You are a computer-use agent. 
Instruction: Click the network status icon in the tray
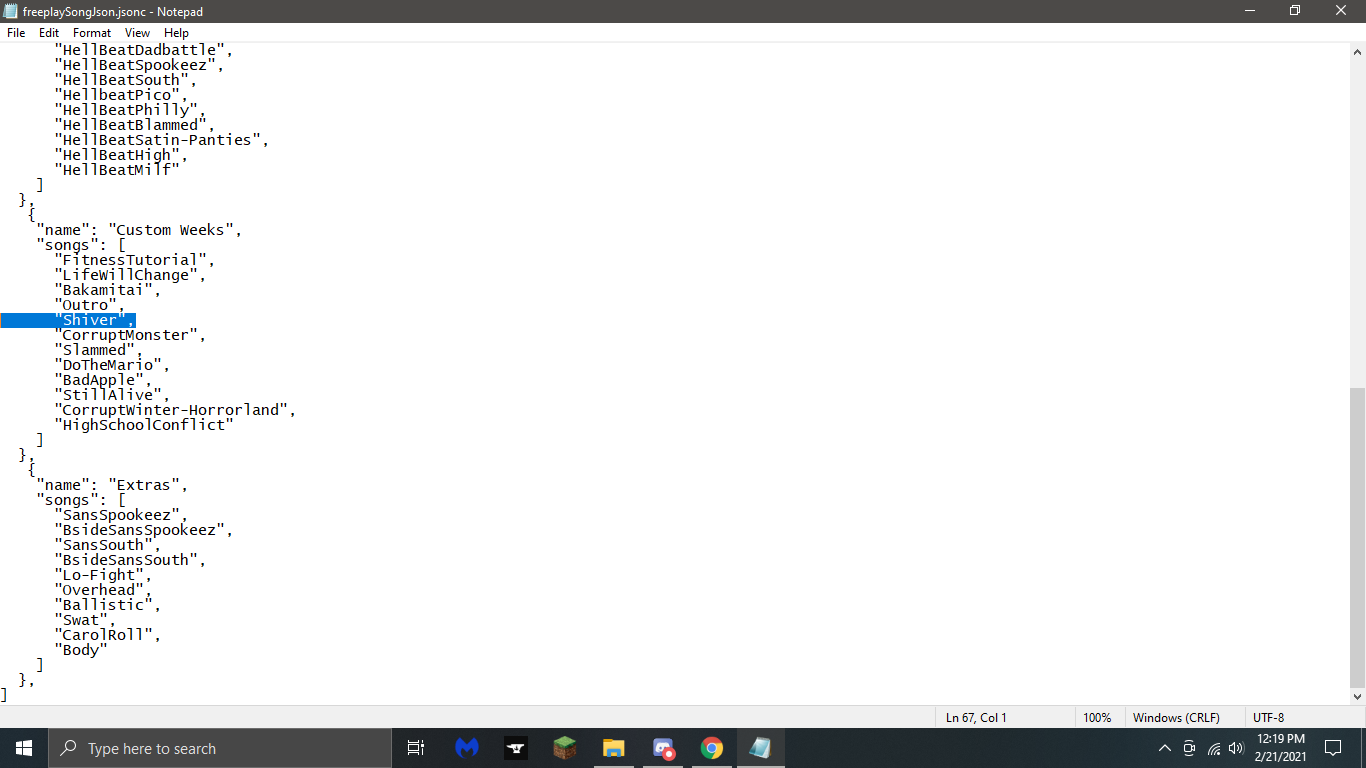click(x=1213, y=748)
